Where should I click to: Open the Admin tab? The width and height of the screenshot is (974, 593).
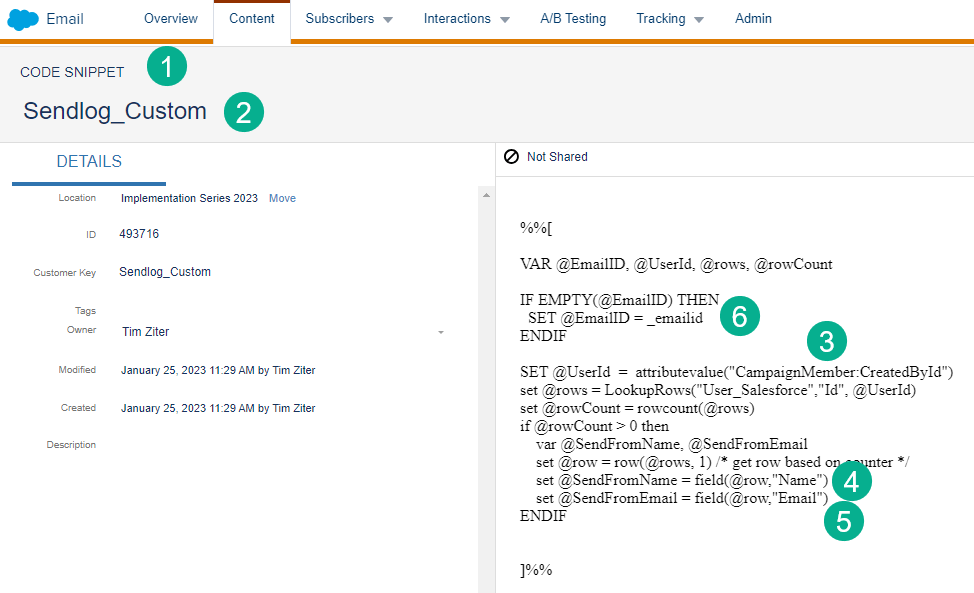click(x=753, y=19)
